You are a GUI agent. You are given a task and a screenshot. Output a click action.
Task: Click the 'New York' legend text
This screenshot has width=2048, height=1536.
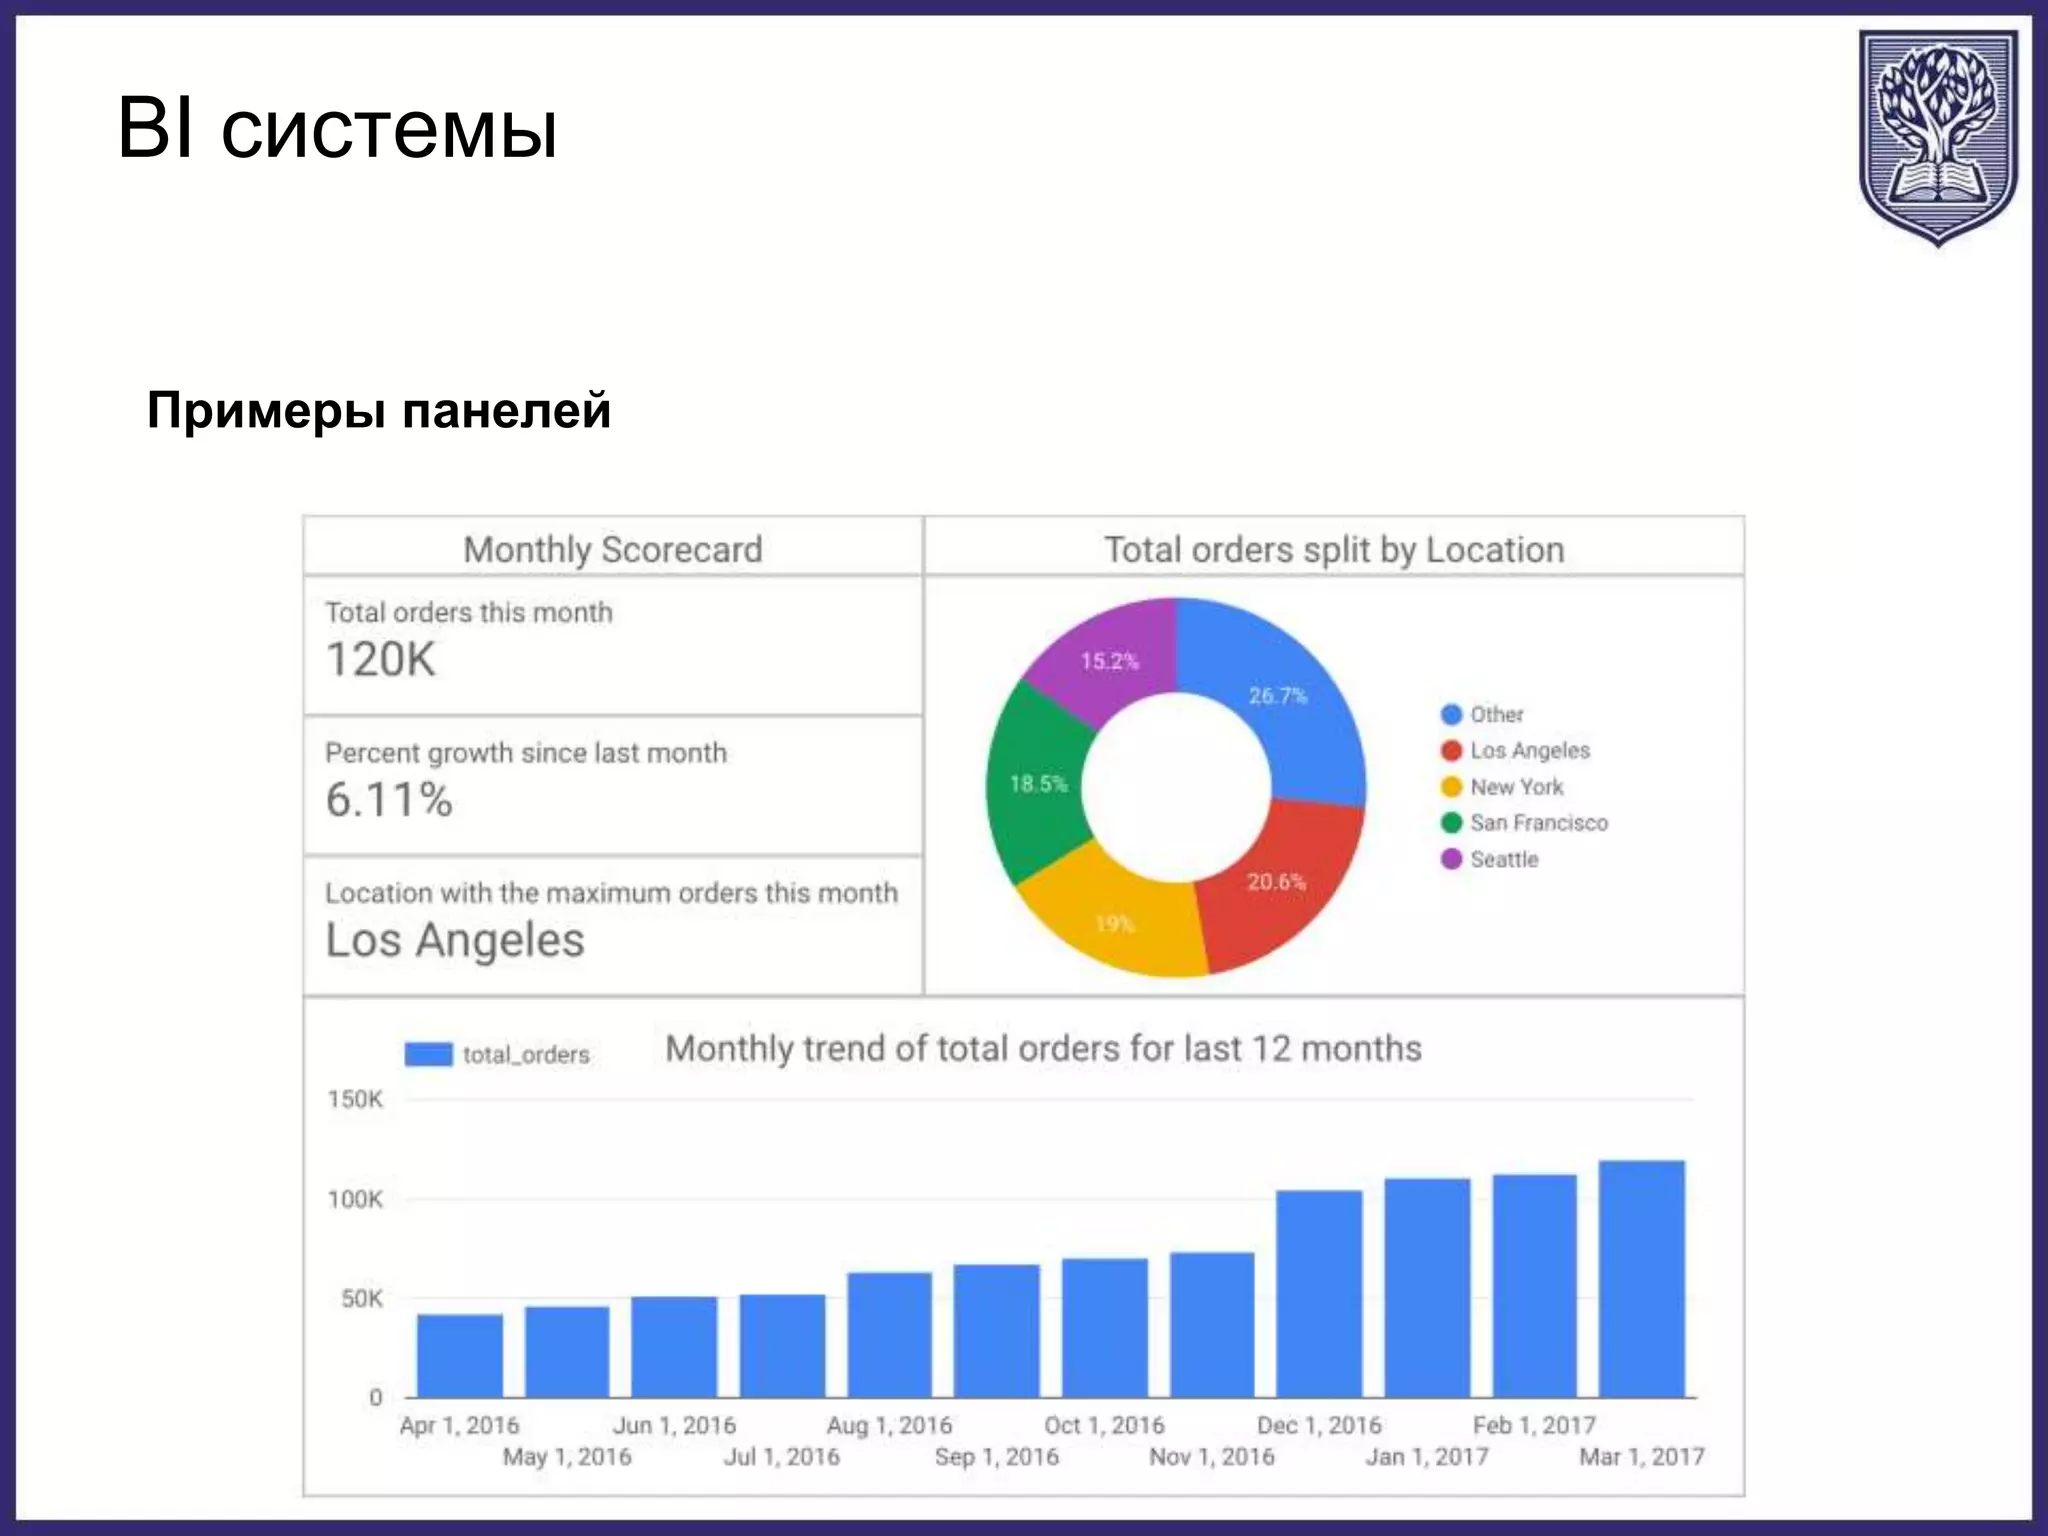click(x=1517, y=787)
